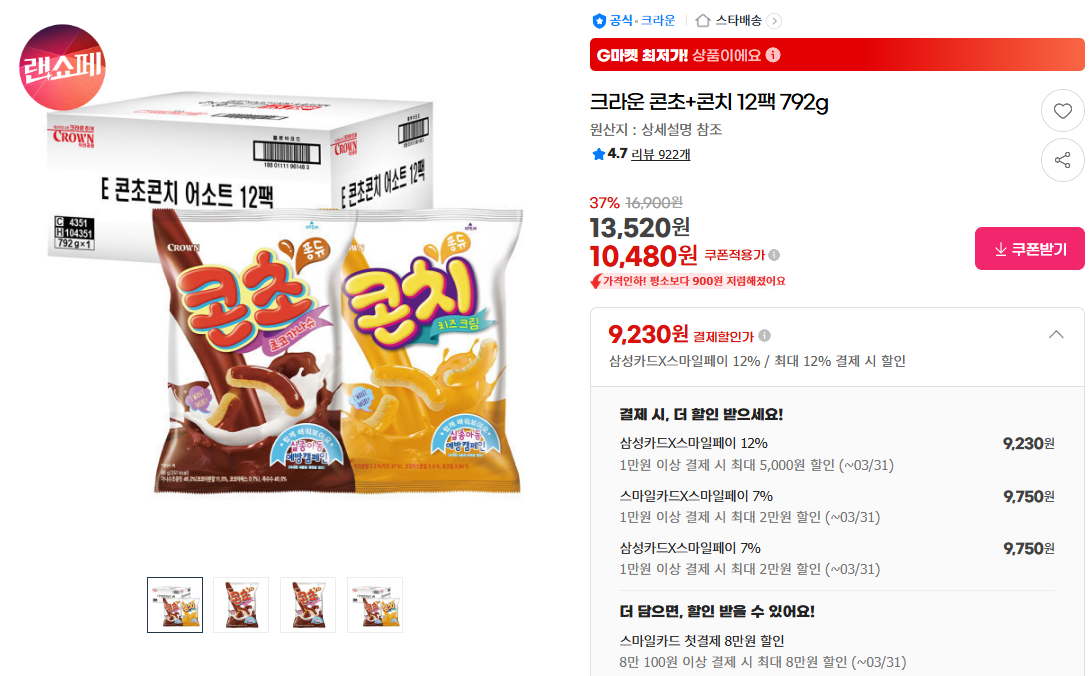Open 스타배송 arrow for delivery details
The image size is (1089, 676).
(774, 21)
